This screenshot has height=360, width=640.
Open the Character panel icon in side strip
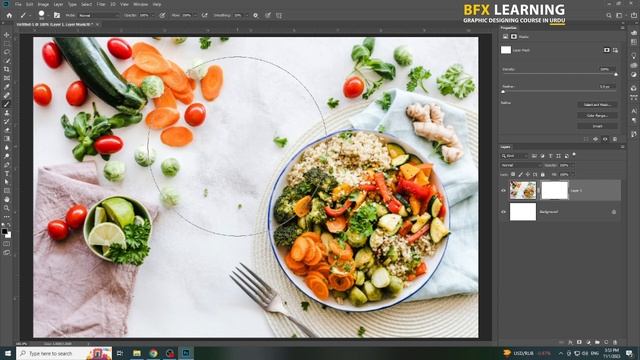(x=633, y=111)
